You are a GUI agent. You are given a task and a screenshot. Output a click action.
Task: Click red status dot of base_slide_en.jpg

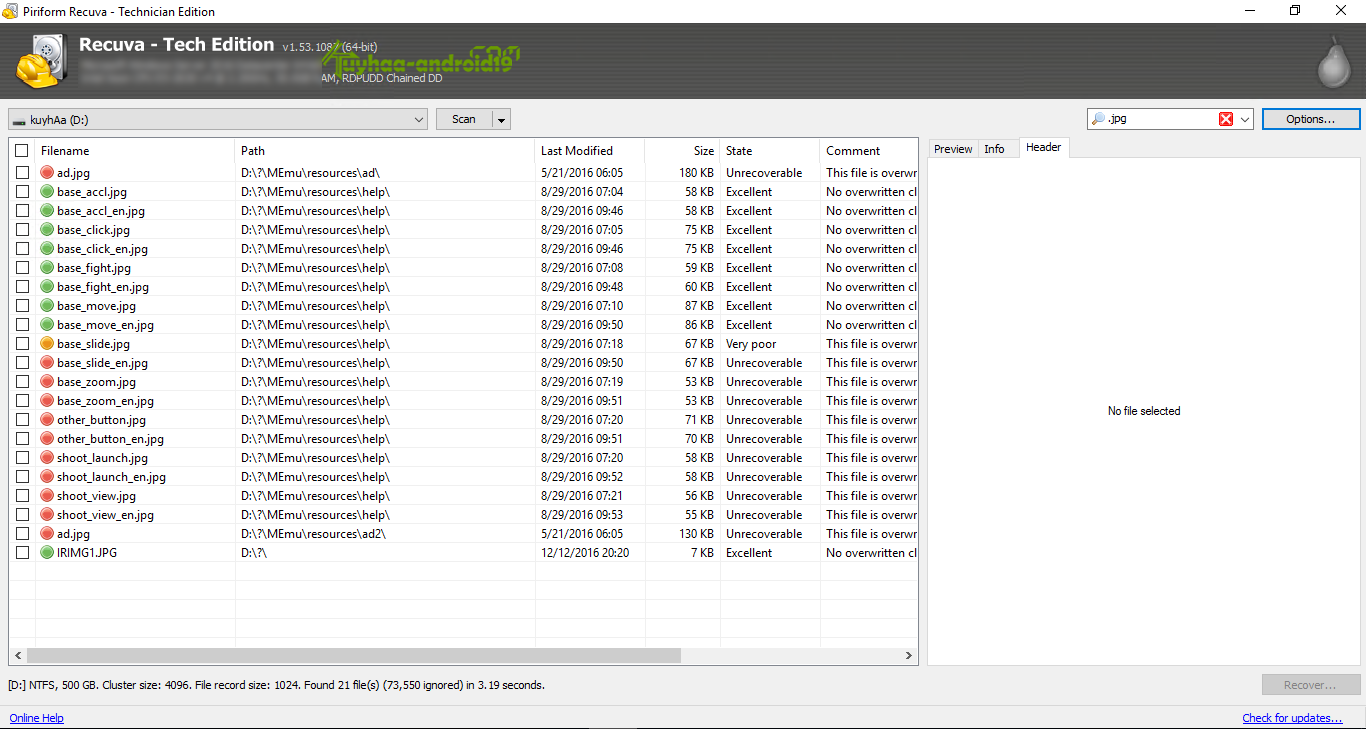(x=47, y=363)
